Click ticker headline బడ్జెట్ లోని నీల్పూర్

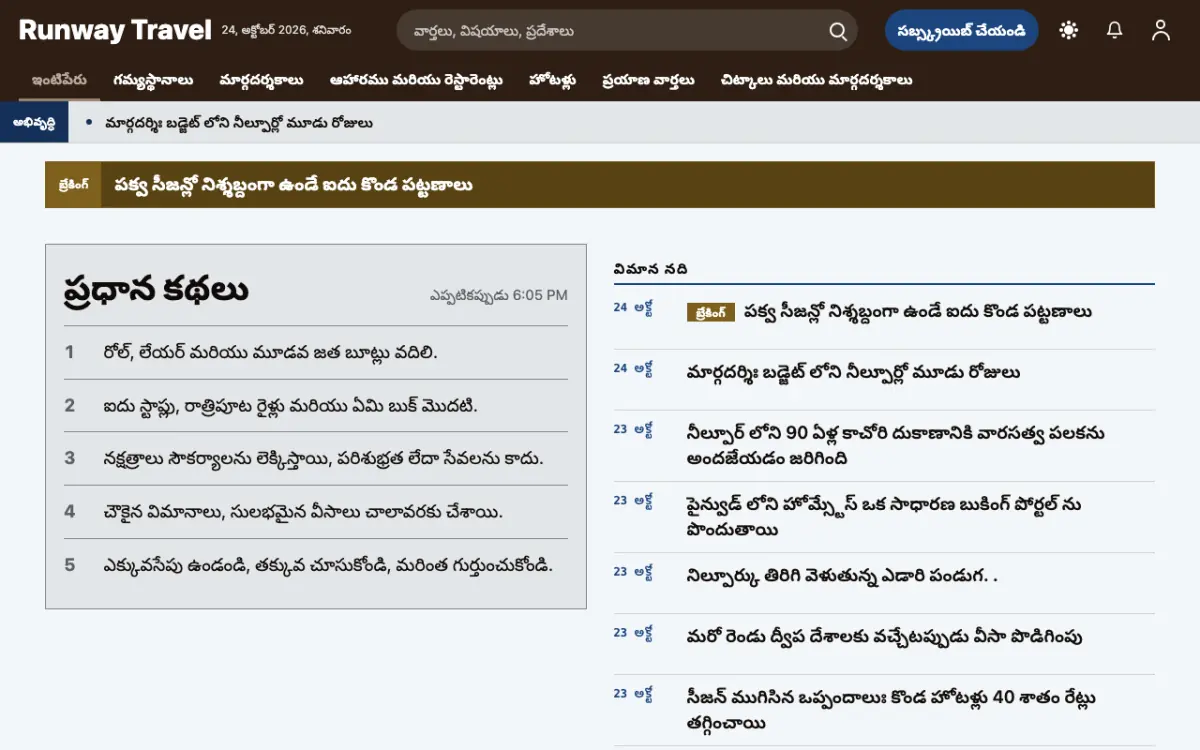point(239,123)
